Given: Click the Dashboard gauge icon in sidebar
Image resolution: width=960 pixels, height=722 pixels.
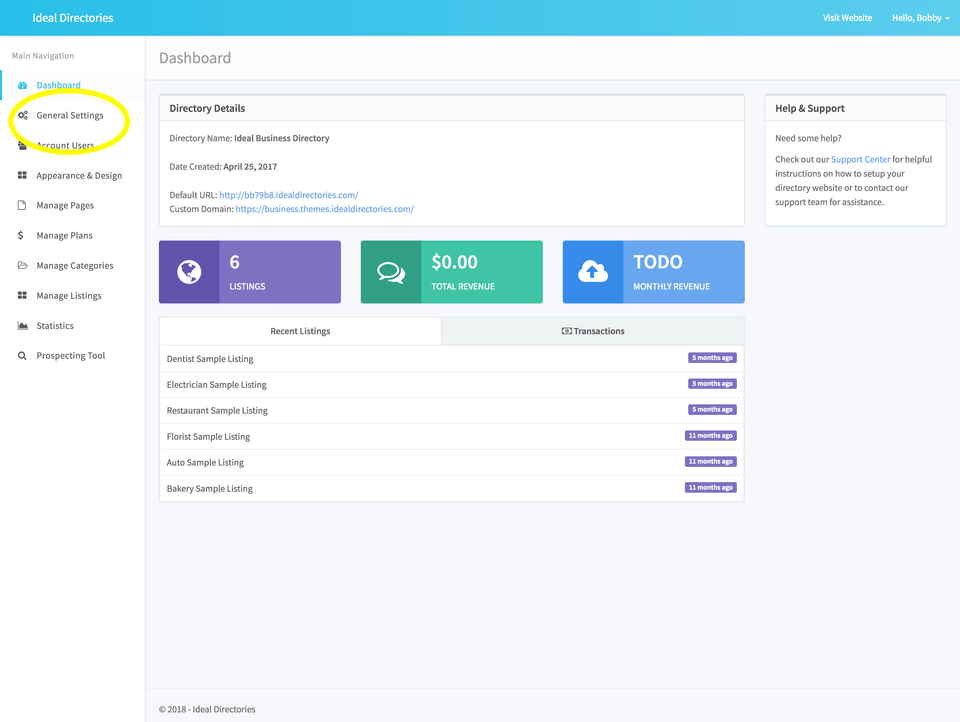Looking at the screenshot, I should point(22,86).
